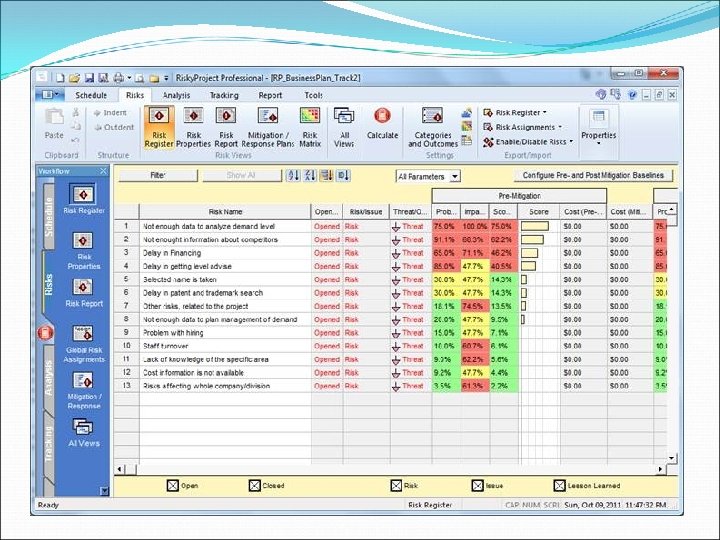Click the Outdent button
This screenshot has height=540, width=720.
[x=114, y=127]
